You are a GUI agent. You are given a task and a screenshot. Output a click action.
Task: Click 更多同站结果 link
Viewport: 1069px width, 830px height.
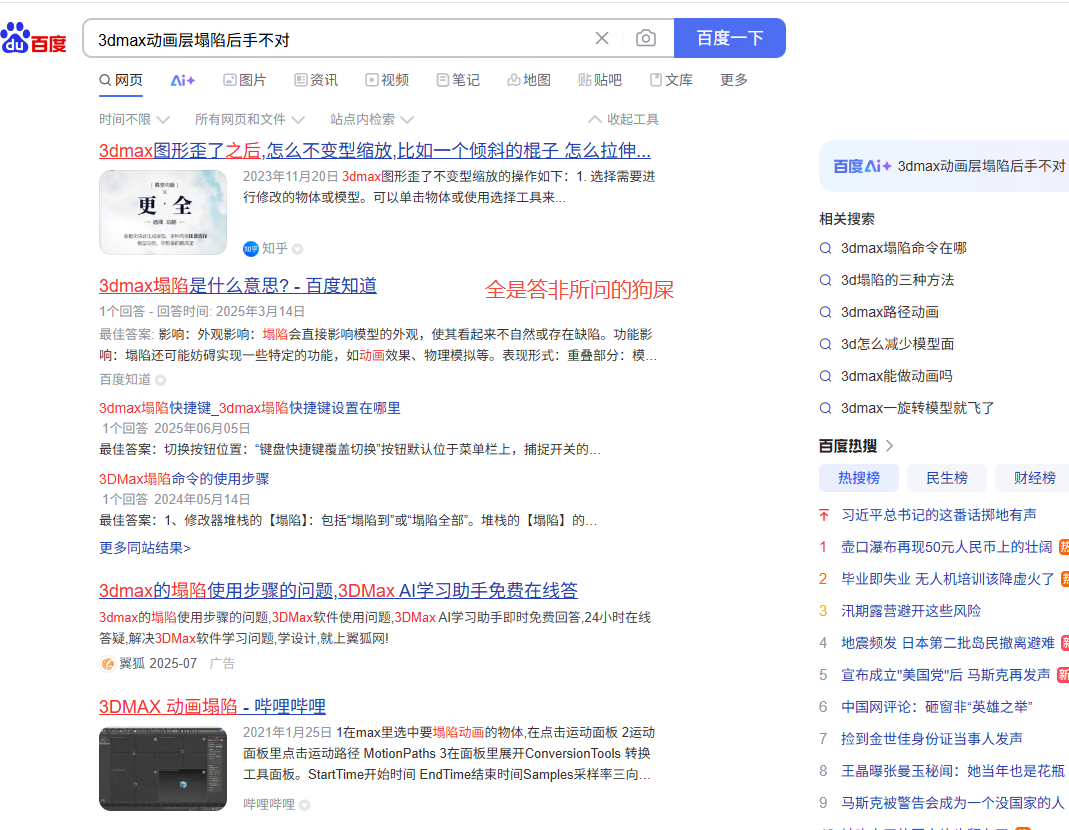145,548
